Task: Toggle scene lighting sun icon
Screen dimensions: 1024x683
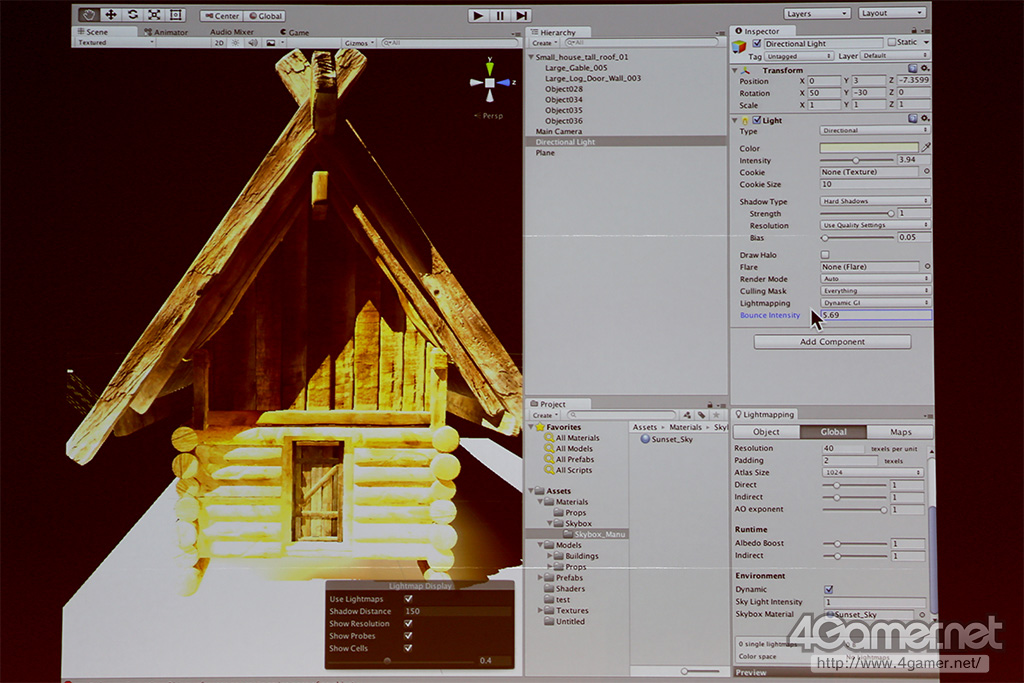Action: point(236,43)
